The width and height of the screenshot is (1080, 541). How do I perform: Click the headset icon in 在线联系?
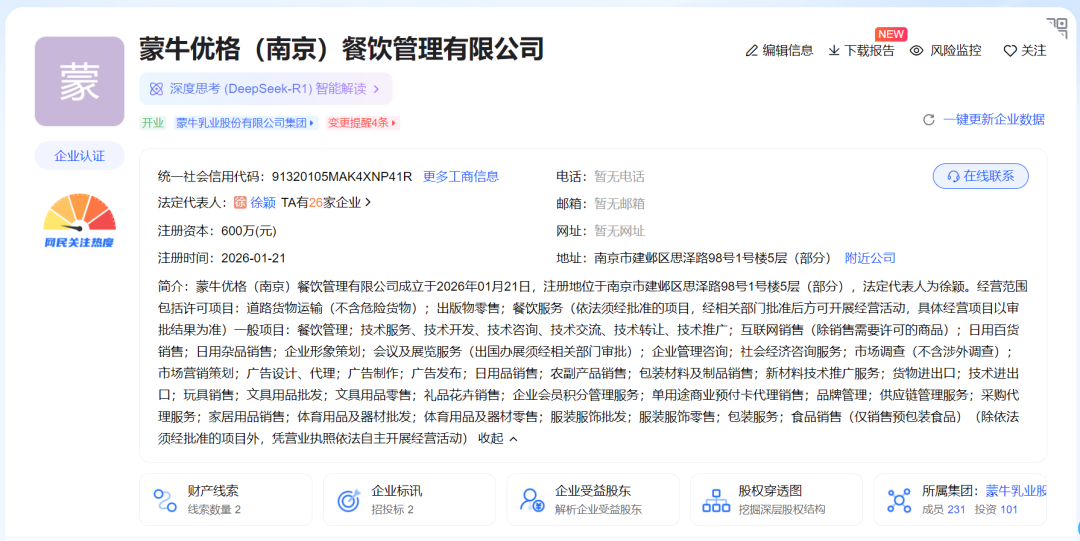(953, 176)
